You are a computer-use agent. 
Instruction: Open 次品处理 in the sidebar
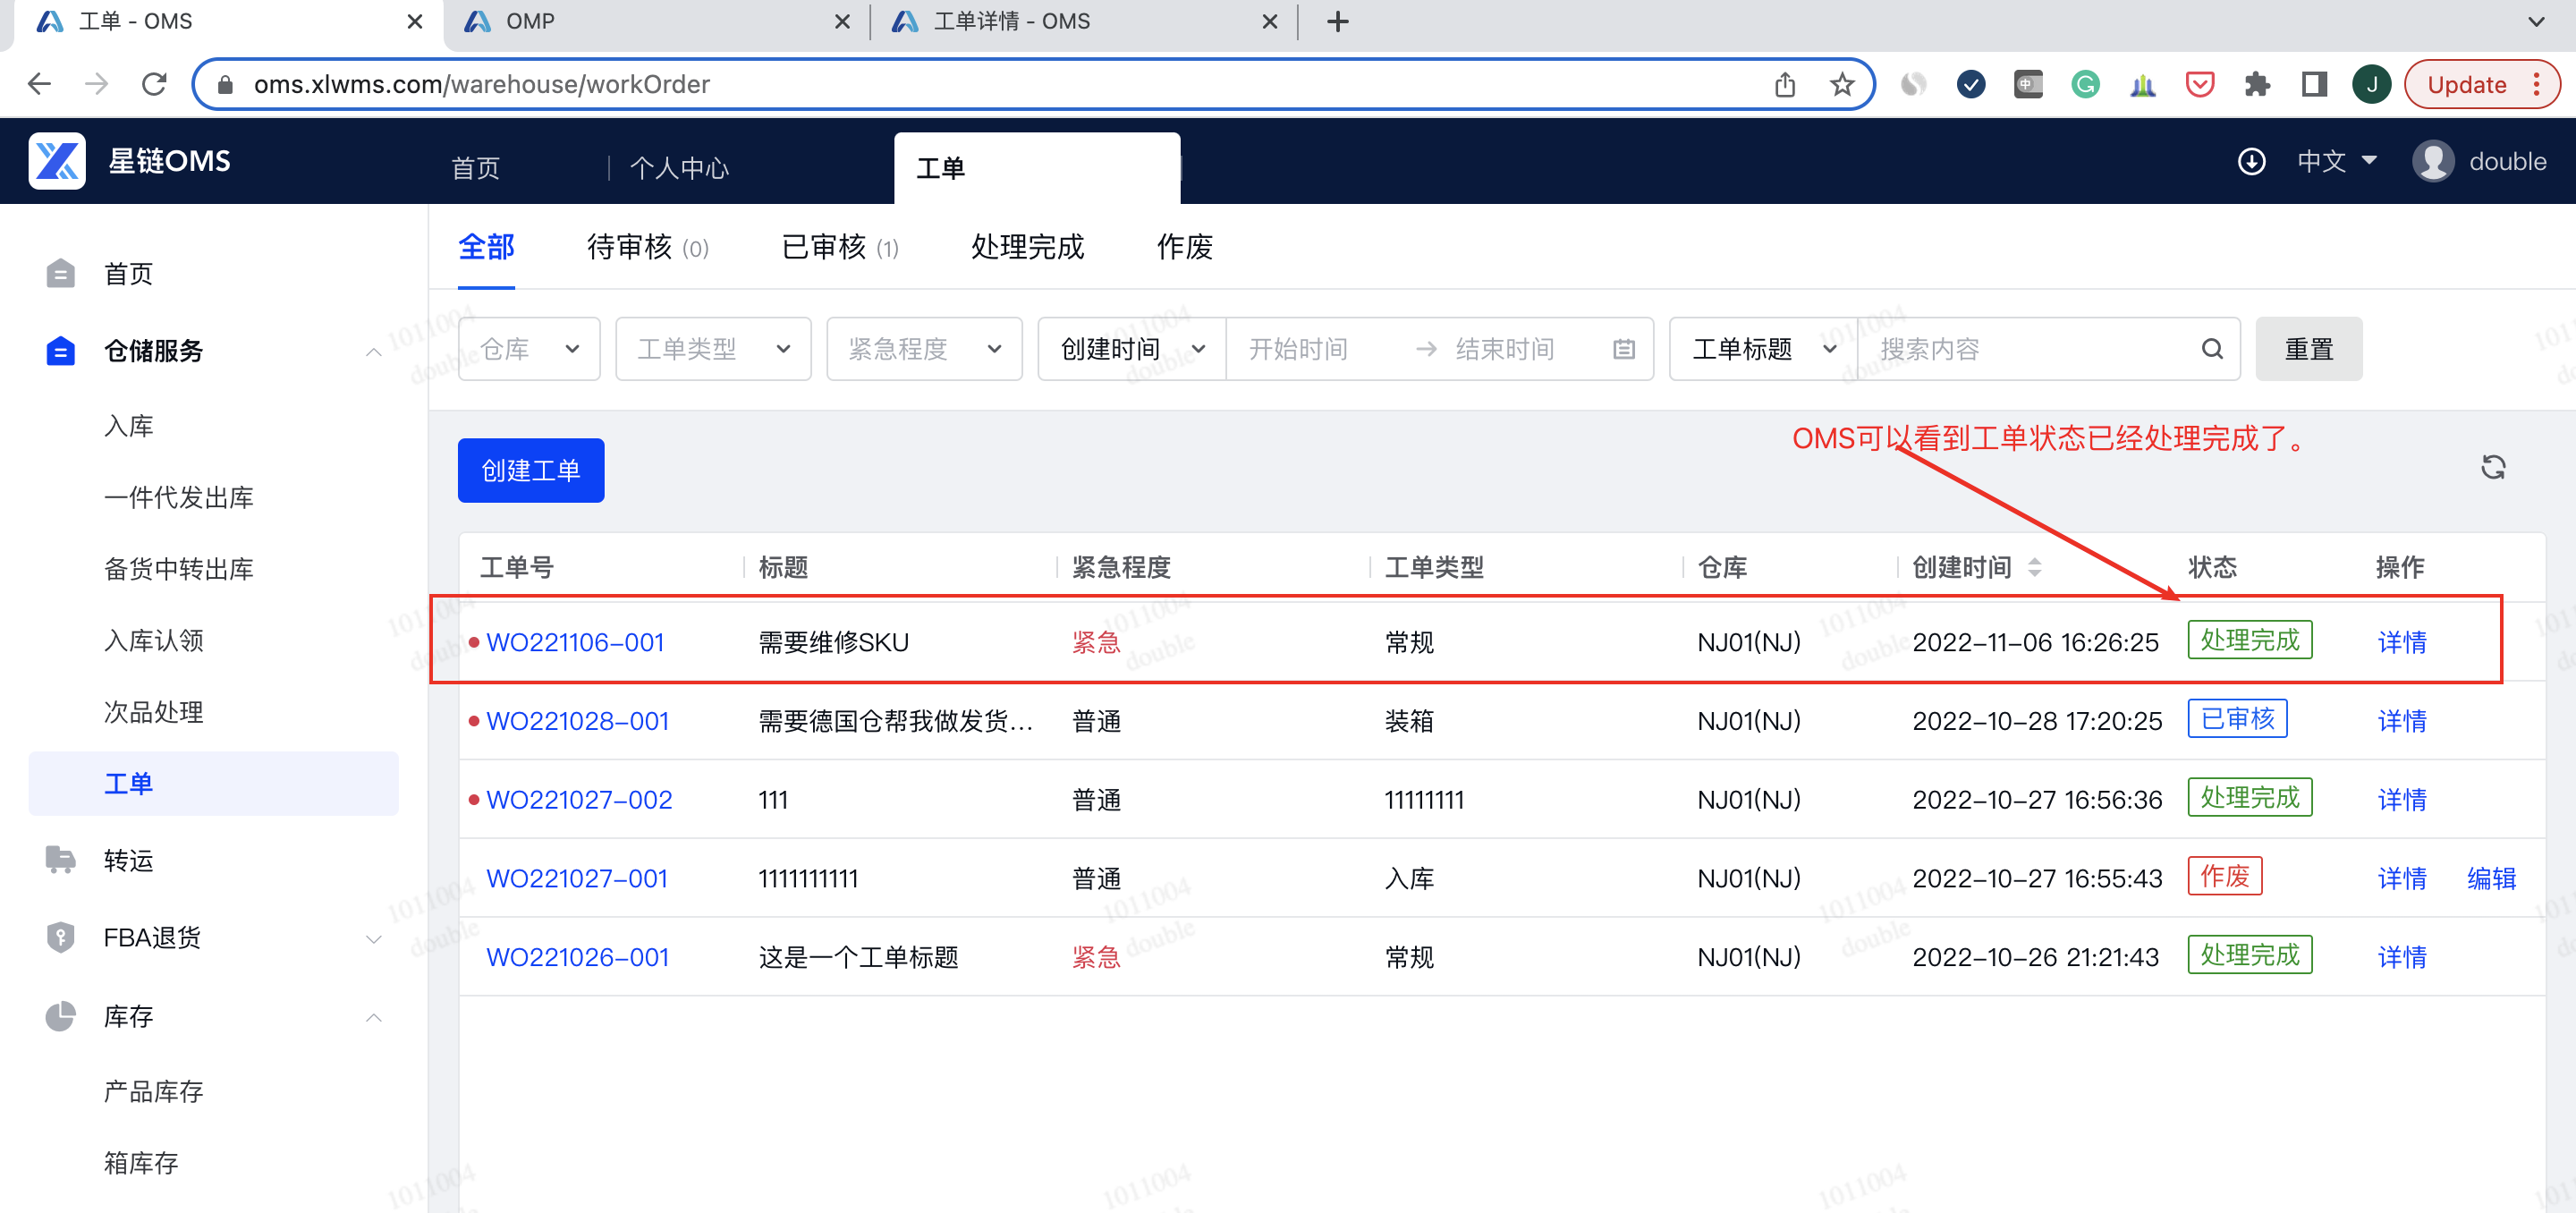pos(154,712)
